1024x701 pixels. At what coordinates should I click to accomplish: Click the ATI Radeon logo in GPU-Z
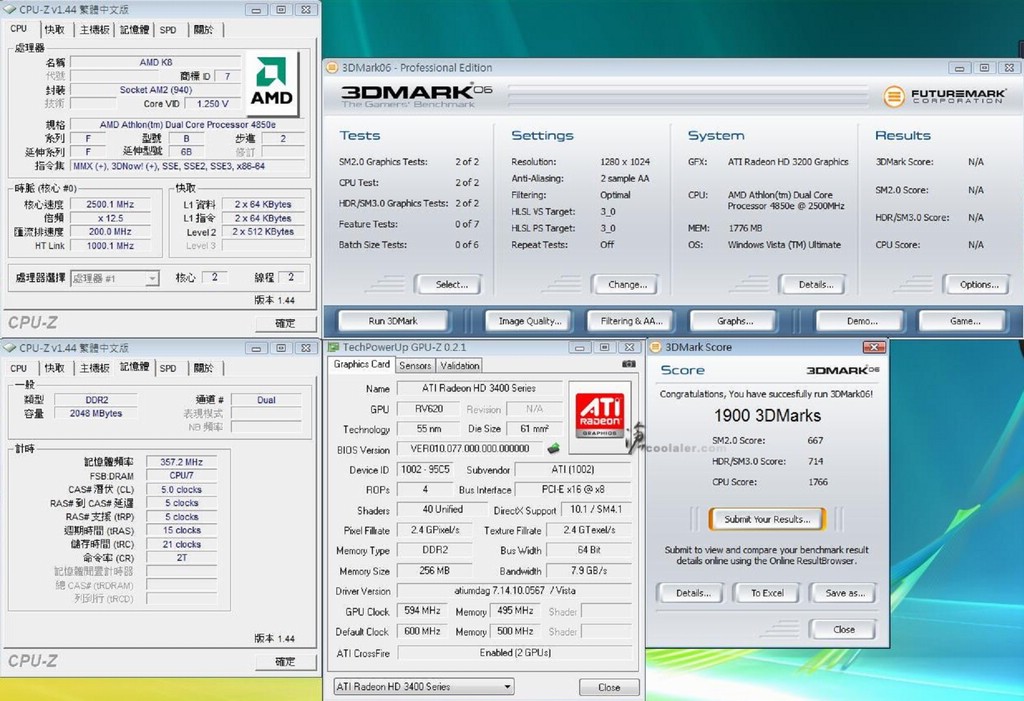(x=600, y=416)
